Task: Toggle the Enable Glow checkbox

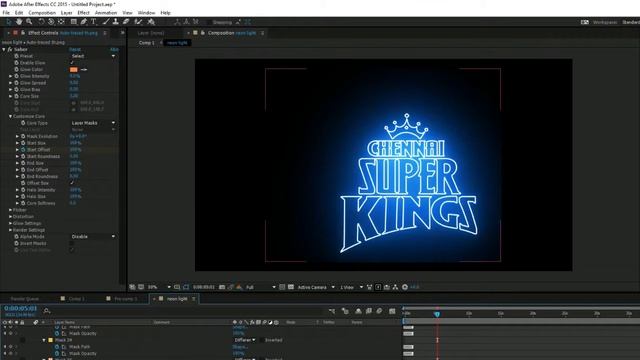Action: point(72,63)
